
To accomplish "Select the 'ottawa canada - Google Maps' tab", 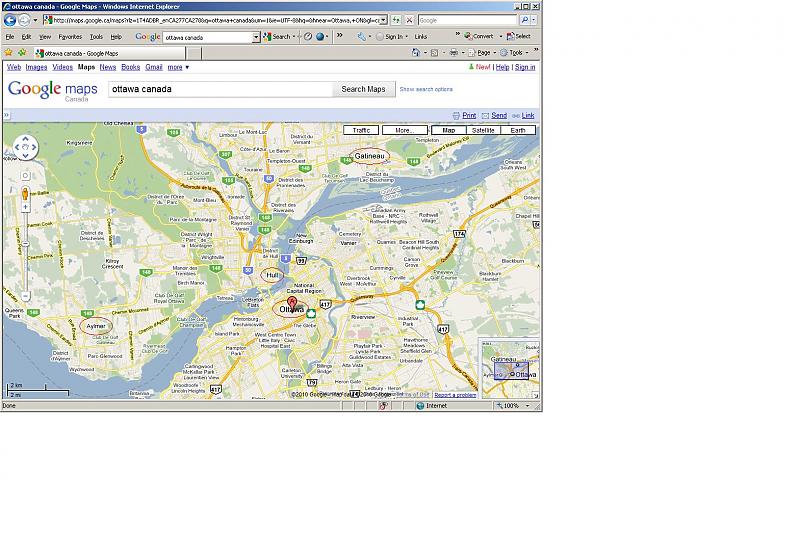I will click(109, 53).
